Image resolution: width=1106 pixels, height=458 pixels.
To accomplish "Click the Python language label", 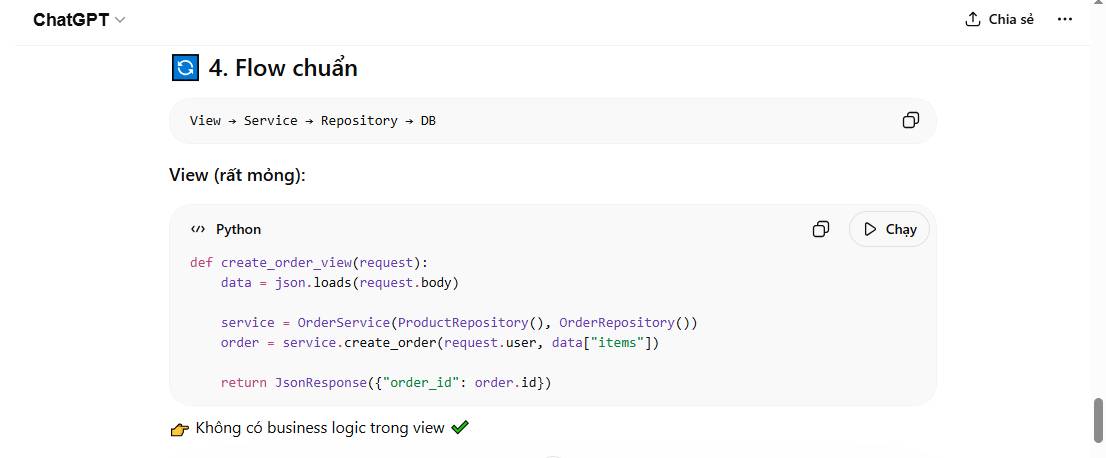I will tap(238, 229).
